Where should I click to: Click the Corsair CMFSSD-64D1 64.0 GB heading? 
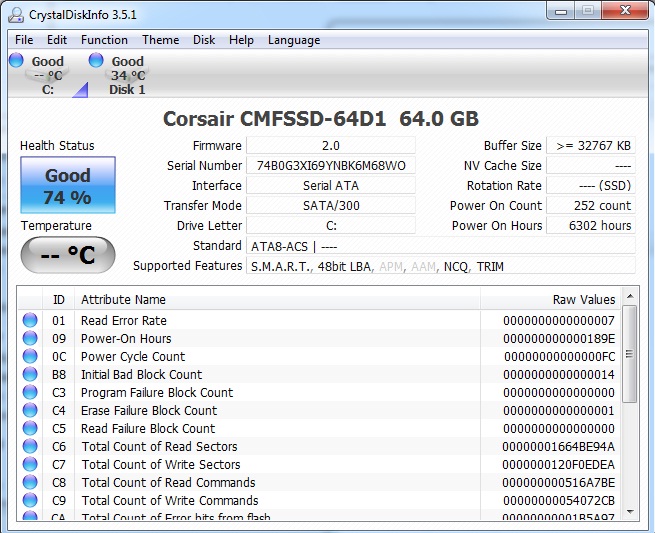[x=321, y=119]
